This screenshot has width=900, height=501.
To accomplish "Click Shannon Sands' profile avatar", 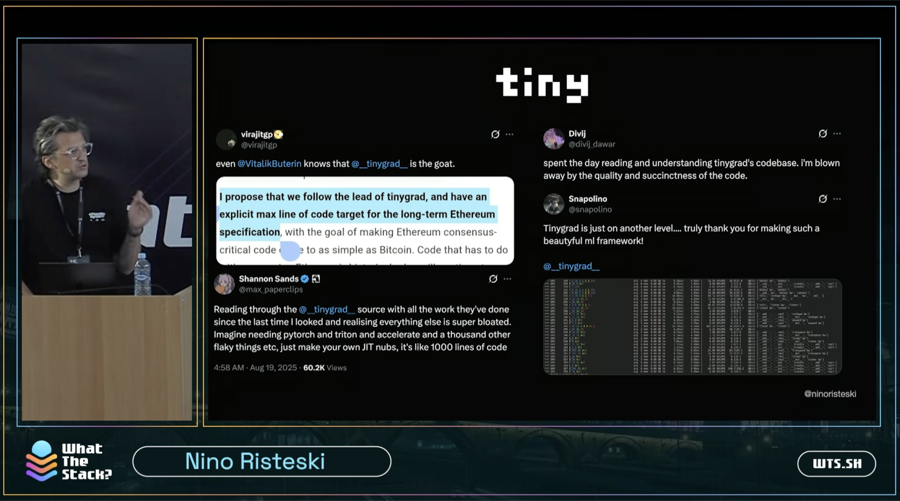I will (224, 283).
